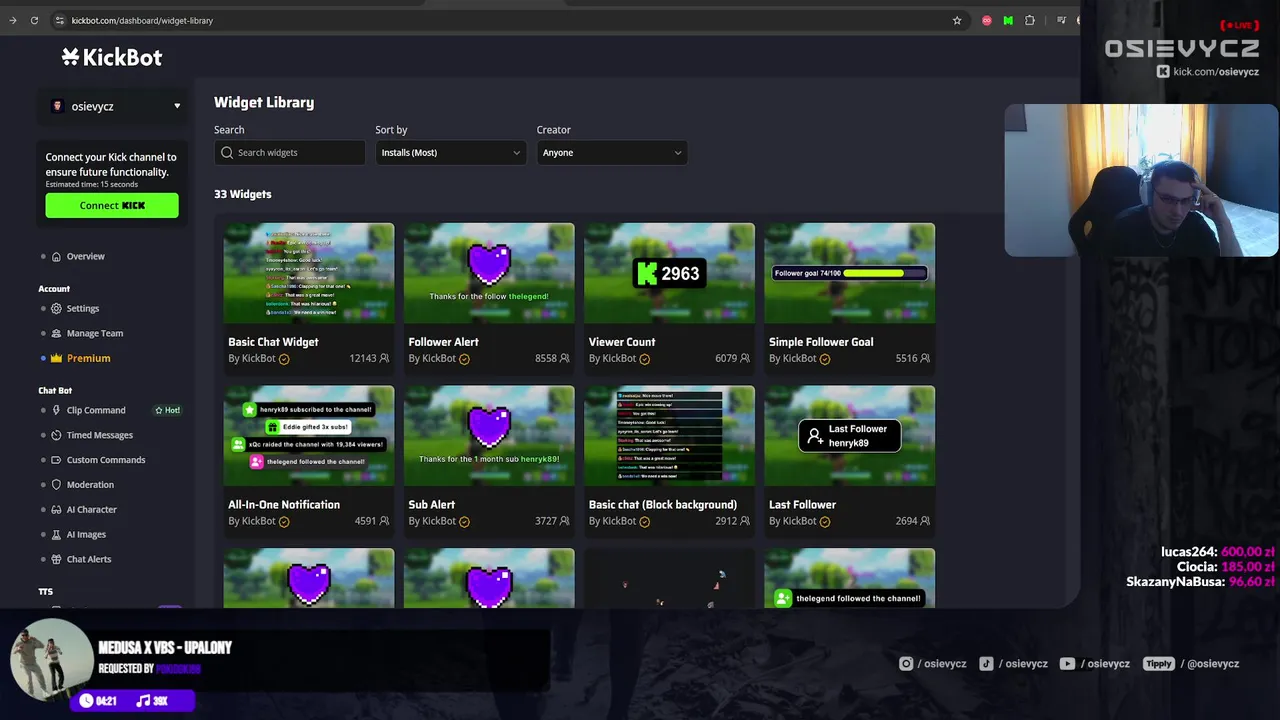Click the AI Images flask icon
This screenshot has width=1280, height=720.
click(57, 535)
